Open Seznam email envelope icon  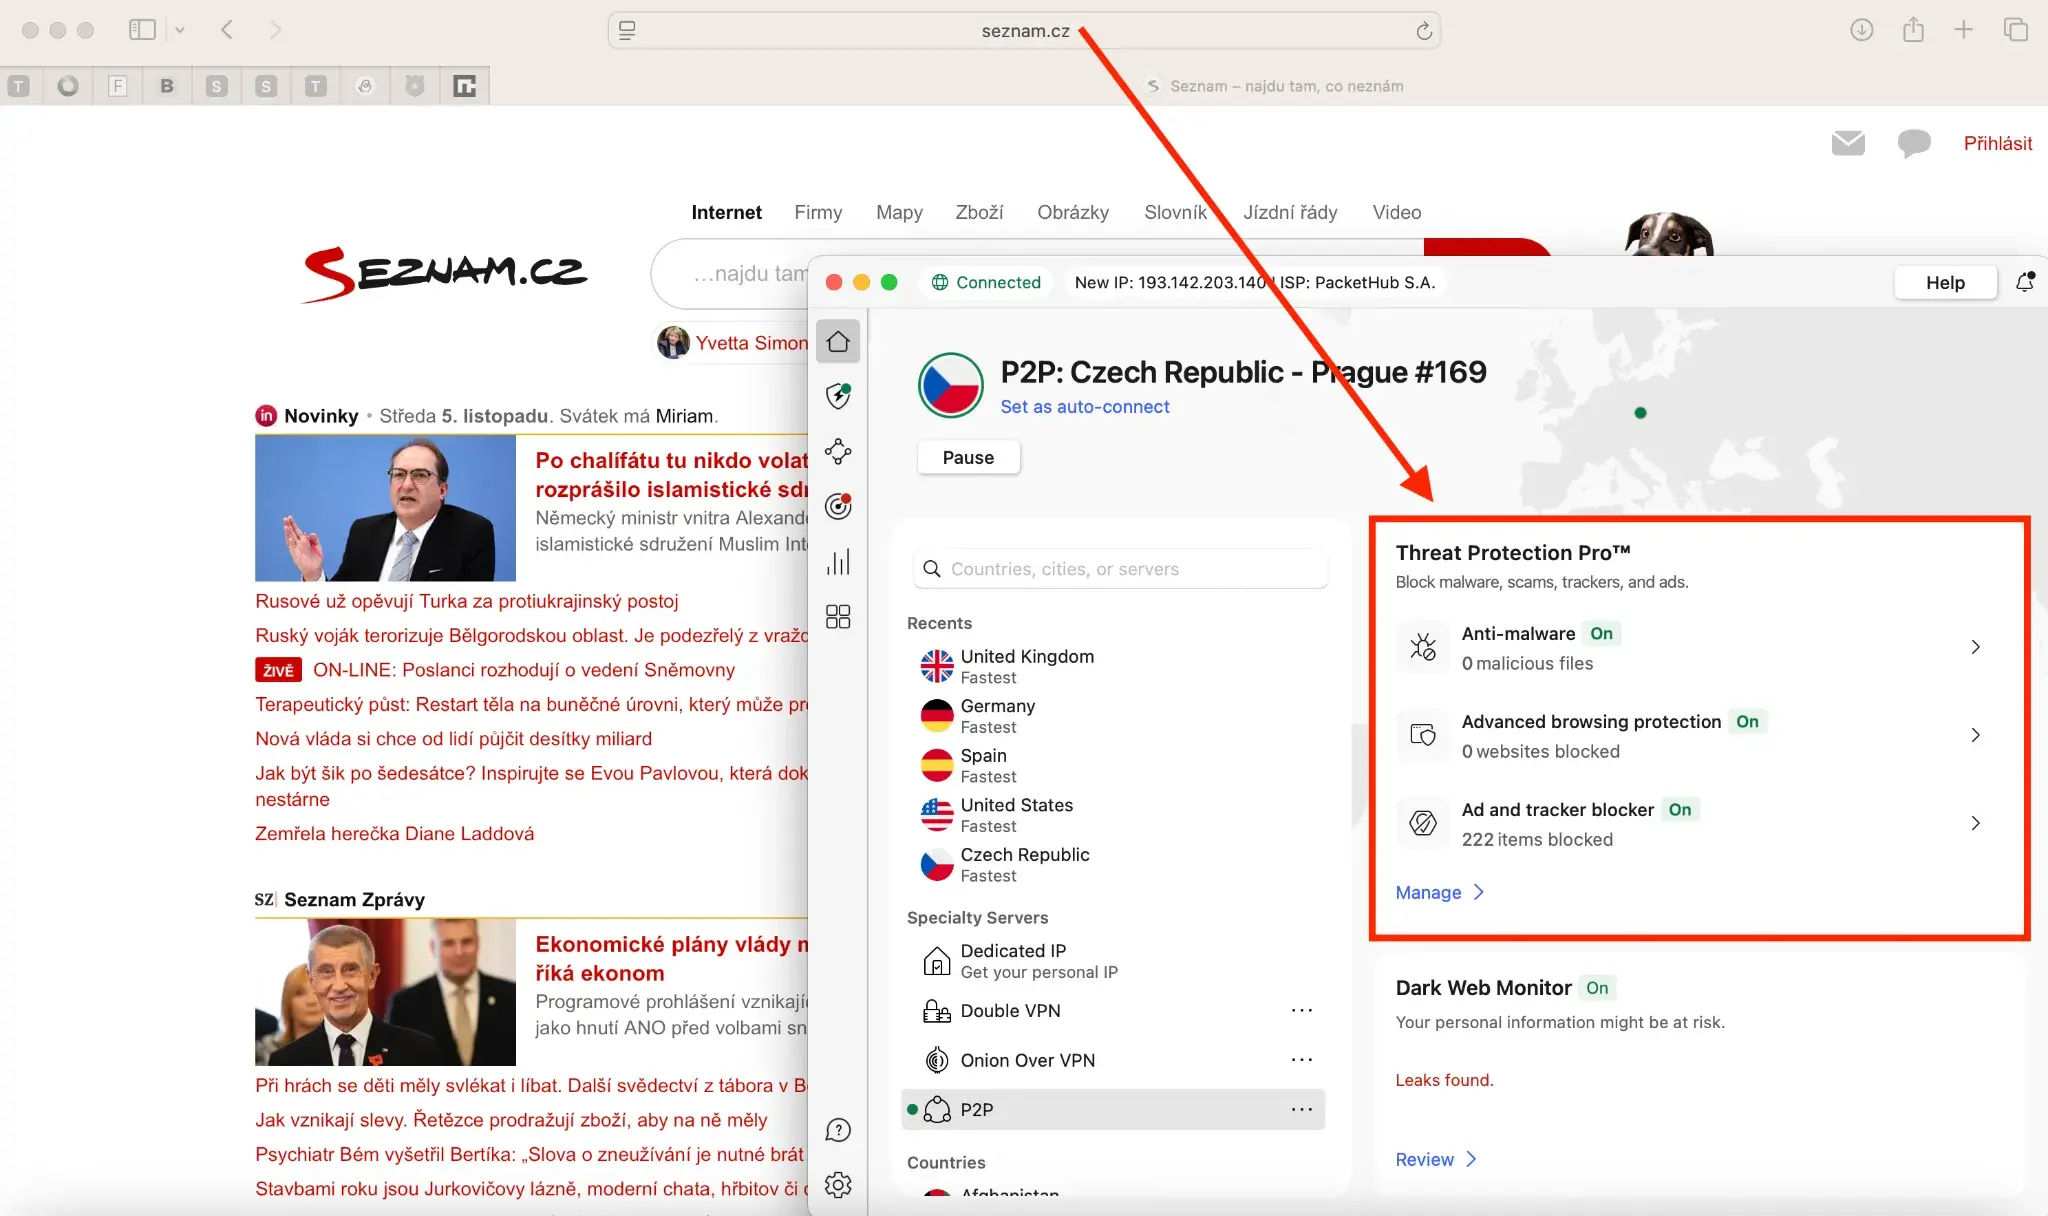[x=1848, y=143]
